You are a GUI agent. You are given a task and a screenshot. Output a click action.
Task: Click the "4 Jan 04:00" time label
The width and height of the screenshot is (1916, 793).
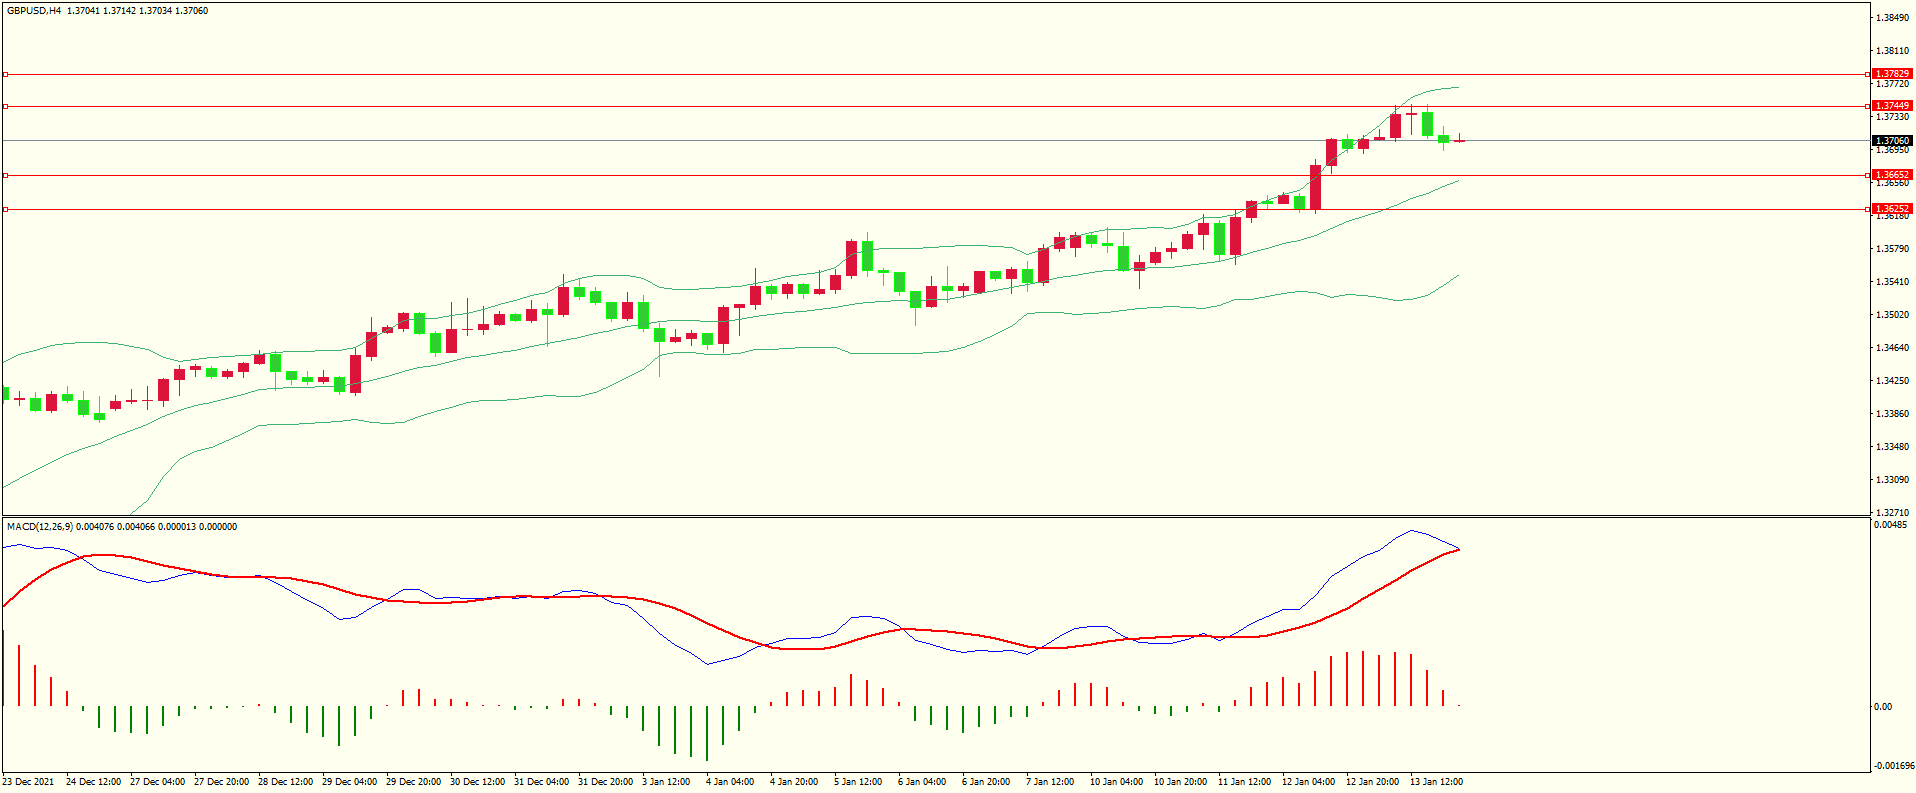coord(730,782)
